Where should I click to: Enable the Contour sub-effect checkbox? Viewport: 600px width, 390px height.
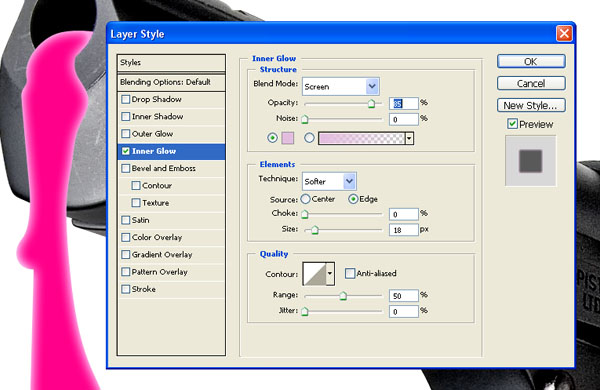pos(136,186)
